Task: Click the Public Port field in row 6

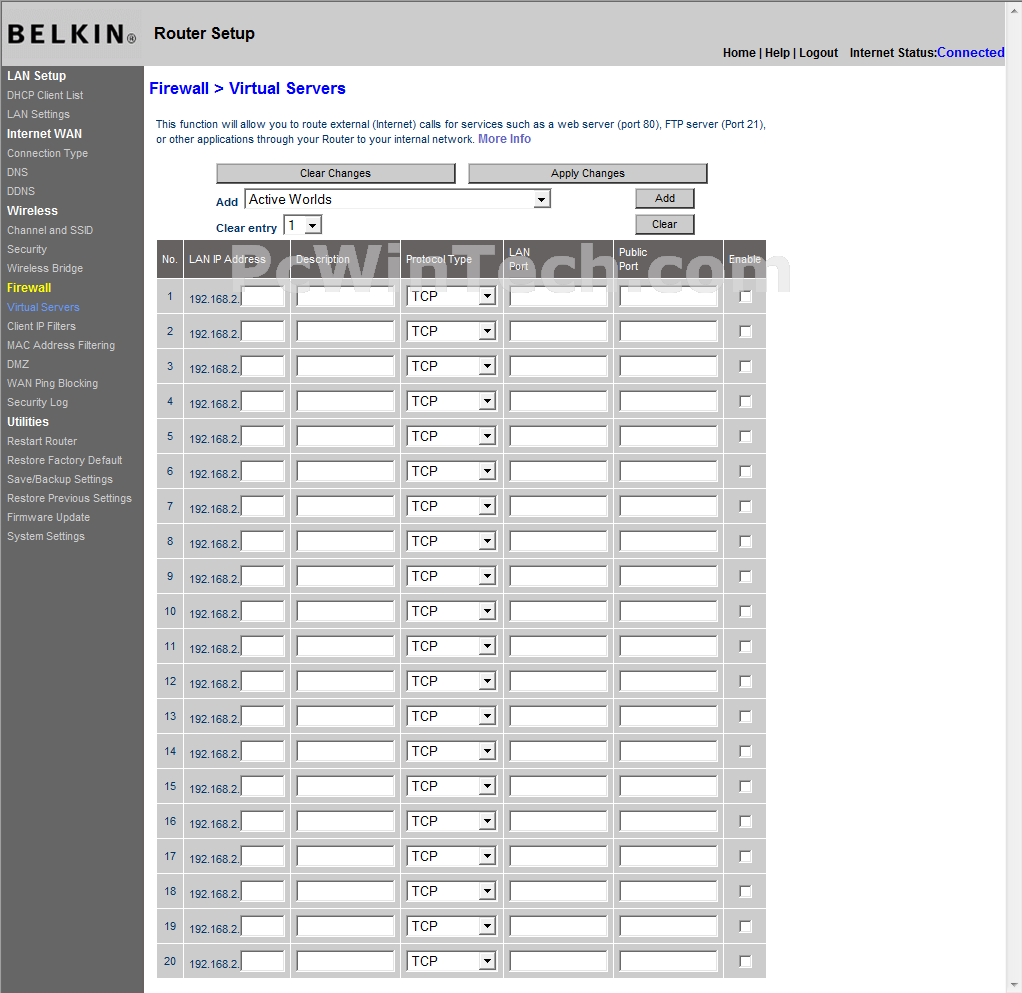Action: pos(669,472)
